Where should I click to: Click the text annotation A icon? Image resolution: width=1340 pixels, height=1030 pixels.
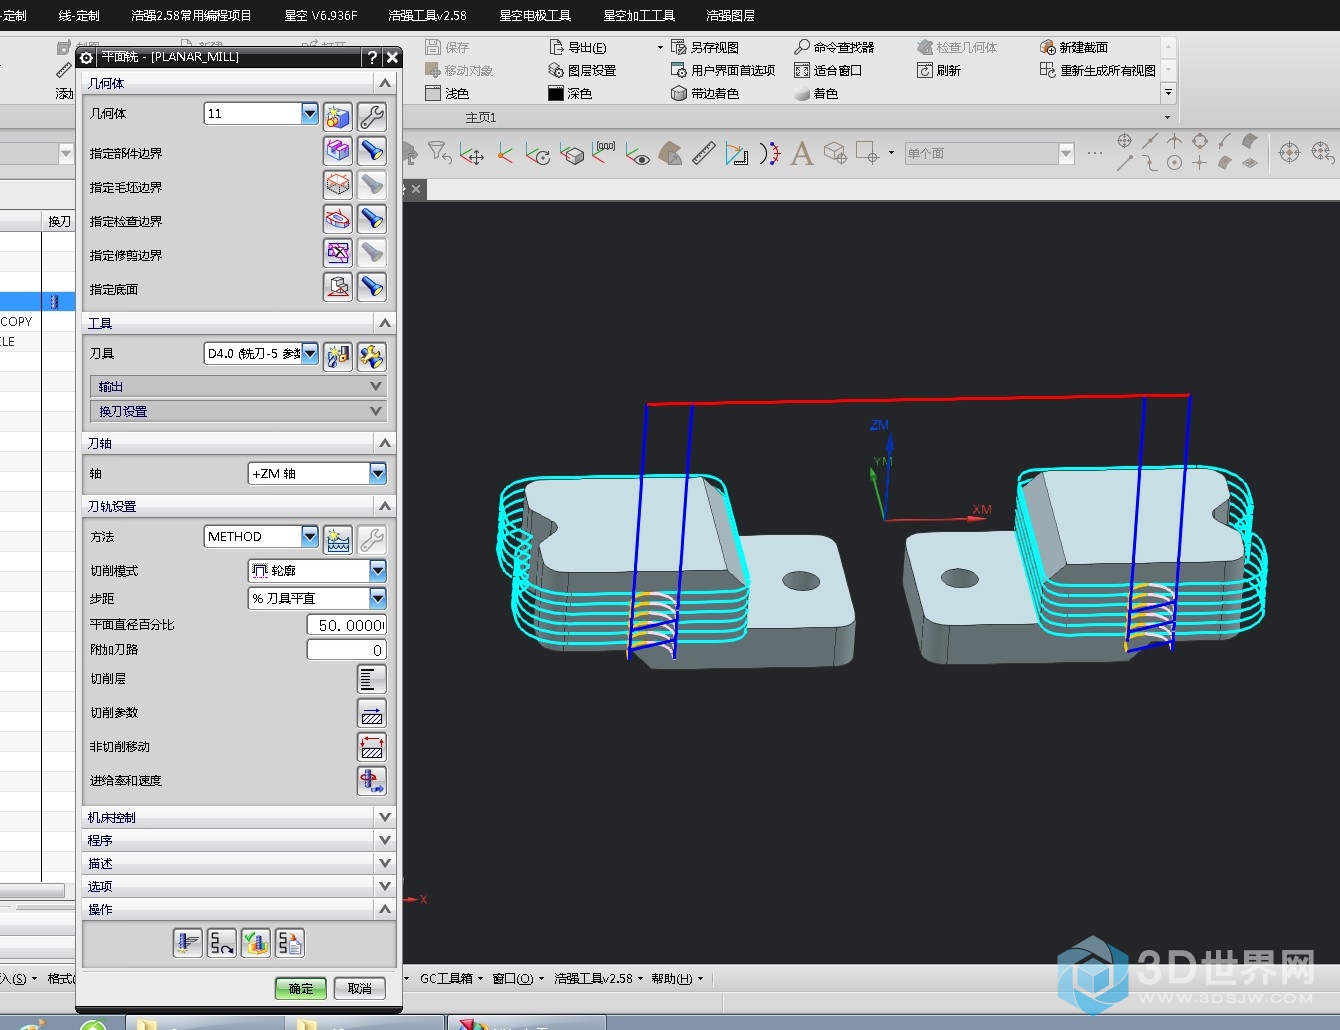click(801, 153)
